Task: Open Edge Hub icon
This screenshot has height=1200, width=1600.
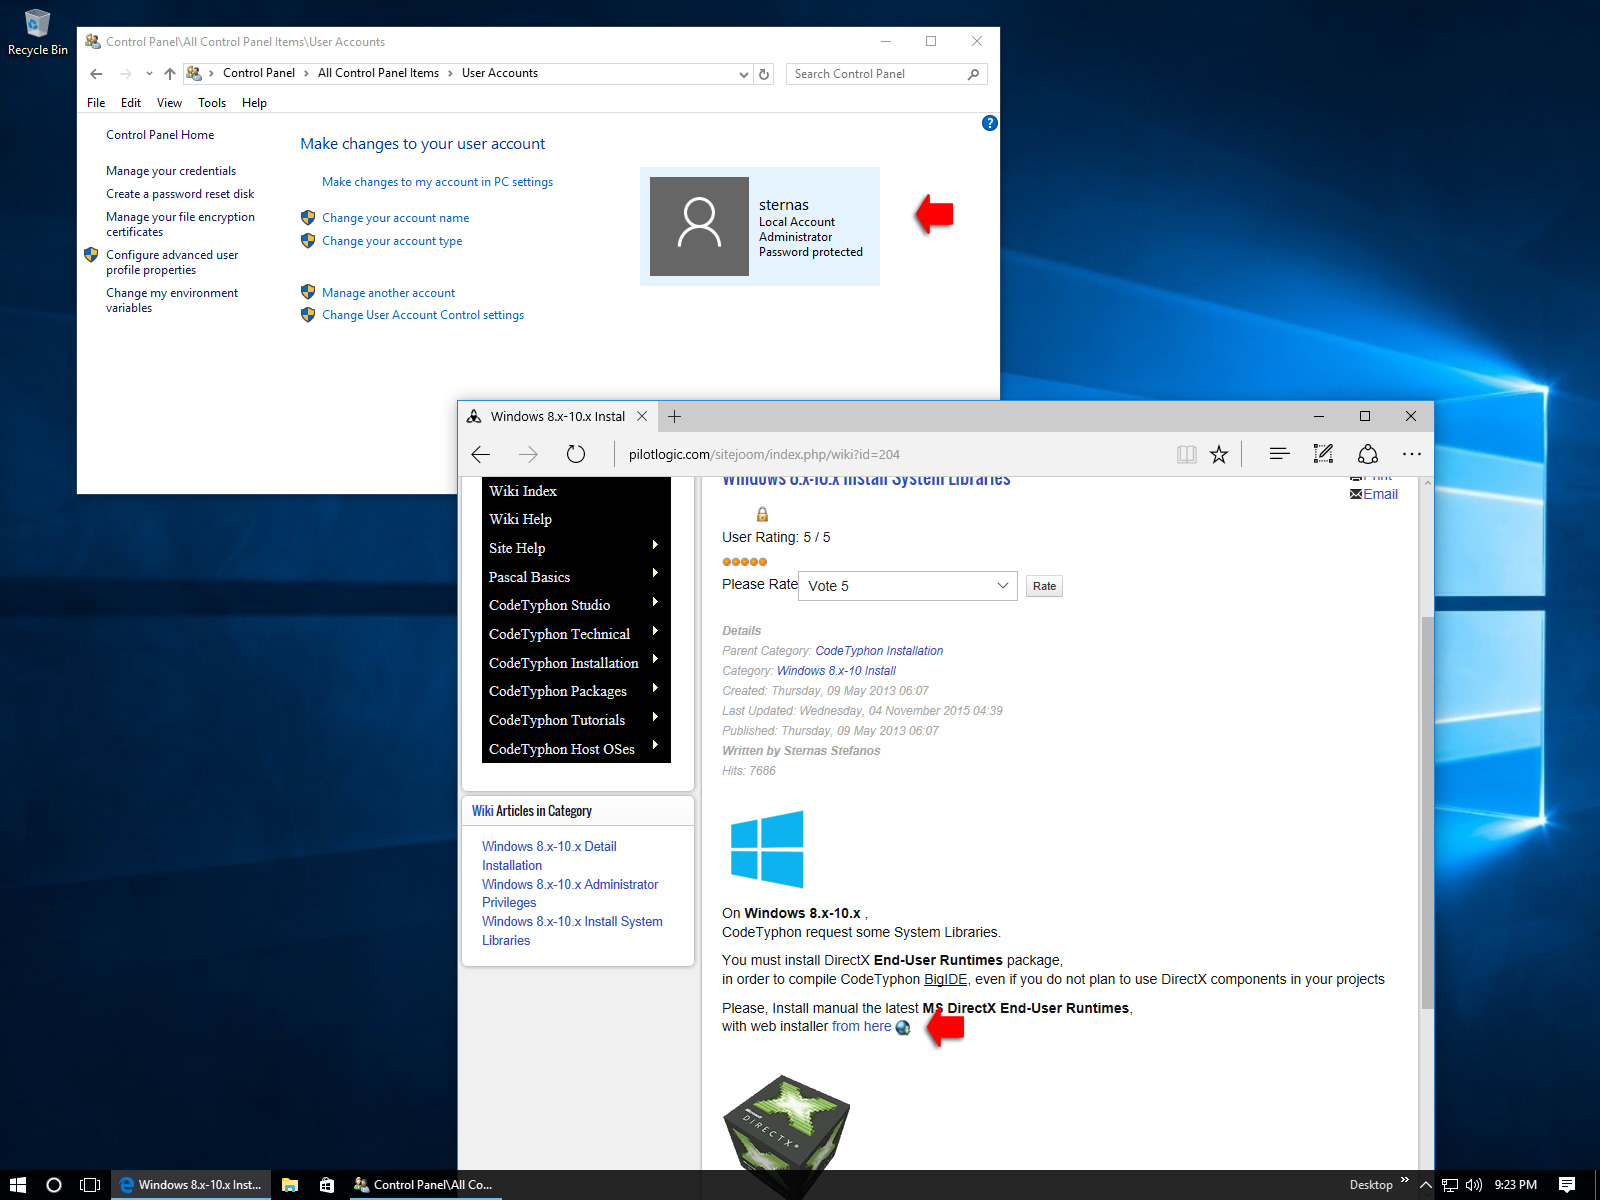Action: 1279,454
